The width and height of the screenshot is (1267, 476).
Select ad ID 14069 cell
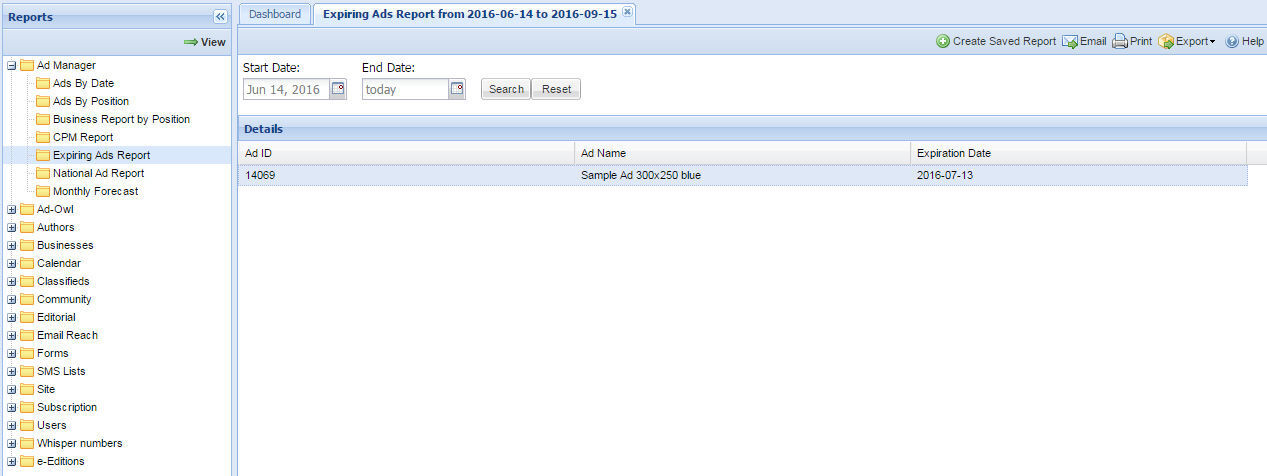[406, 175]
